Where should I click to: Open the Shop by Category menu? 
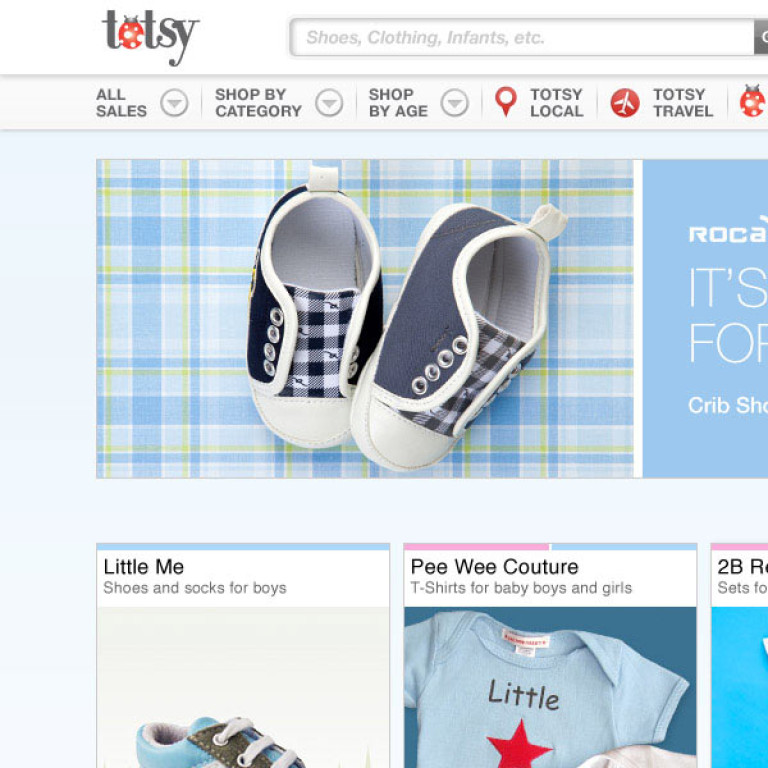coord(258,103)
